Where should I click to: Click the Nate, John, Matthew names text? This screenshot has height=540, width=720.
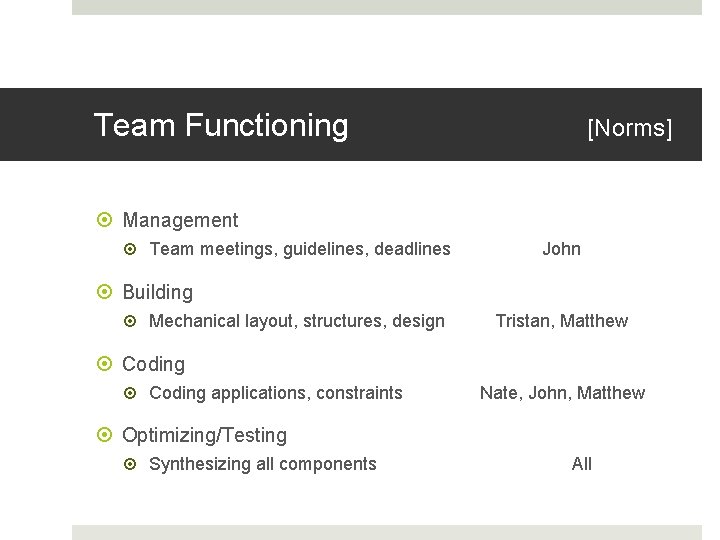pos(562,393)
